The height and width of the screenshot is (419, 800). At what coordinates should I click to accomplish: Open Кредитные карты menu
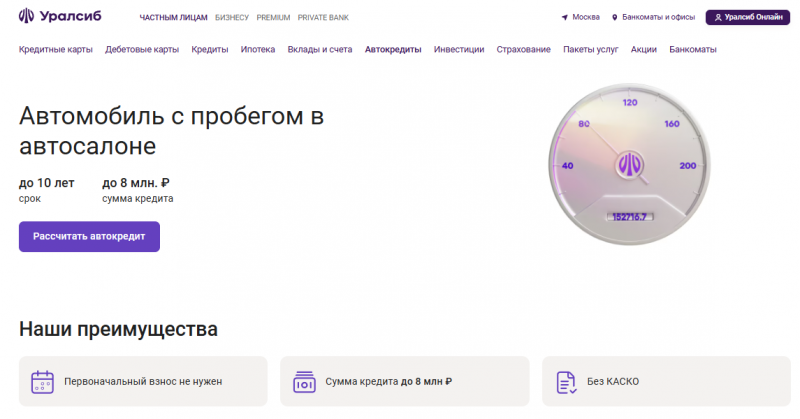(56, 50)
